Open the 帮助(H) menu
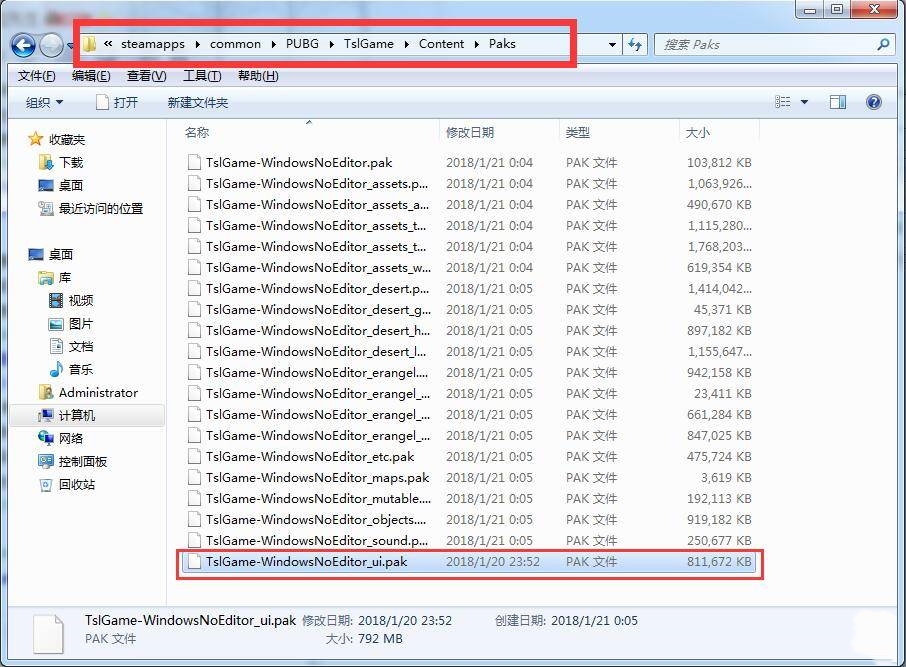The height and width of the screenshot is (667, 906). click(x=258, y=76)
